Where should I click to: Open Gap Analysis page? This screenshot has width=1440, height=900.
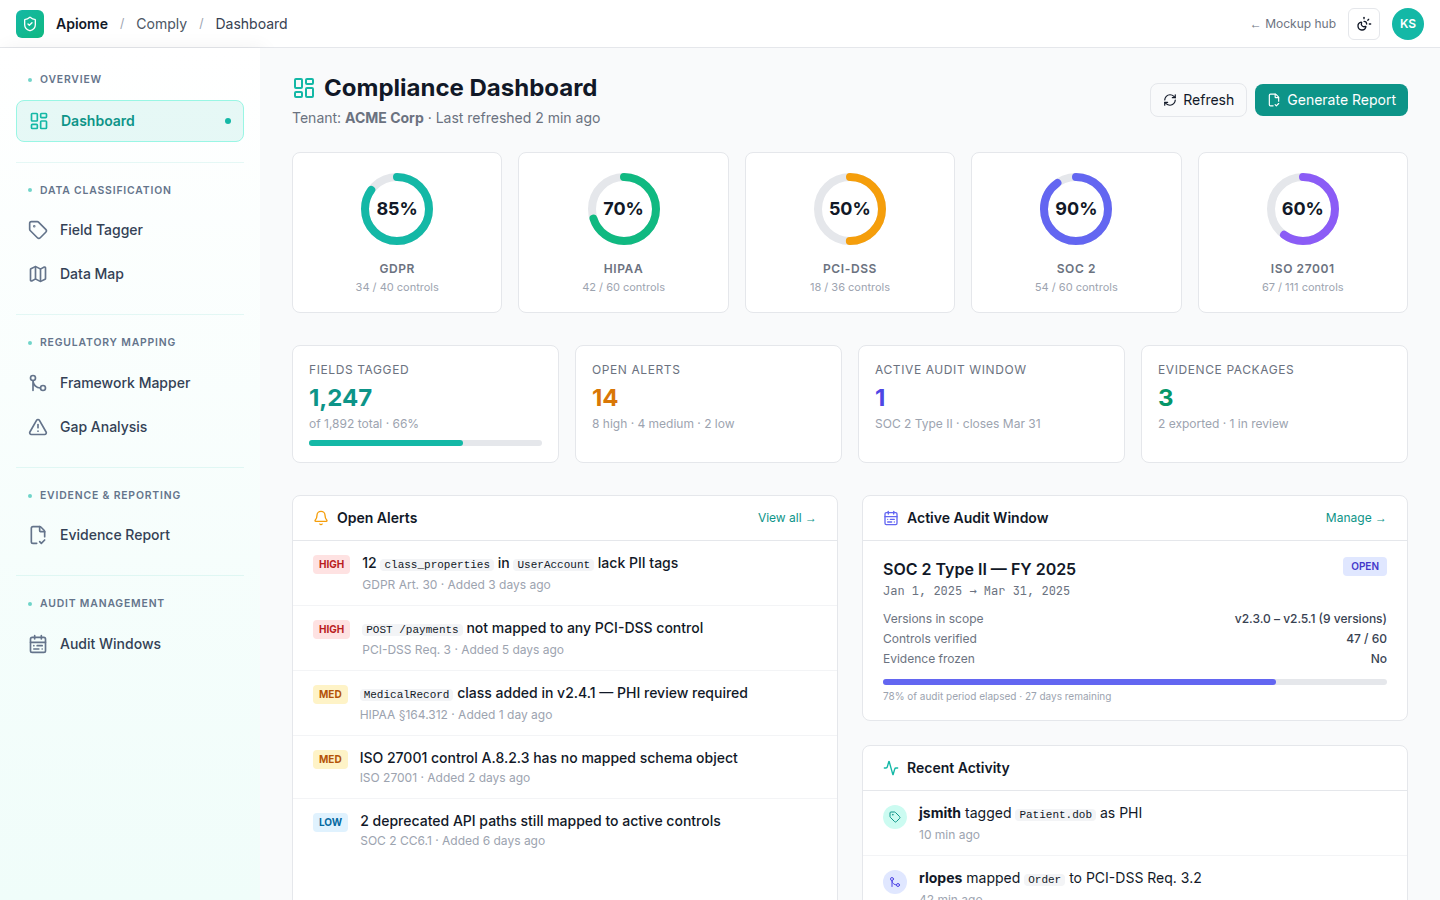tap(130, 427)
